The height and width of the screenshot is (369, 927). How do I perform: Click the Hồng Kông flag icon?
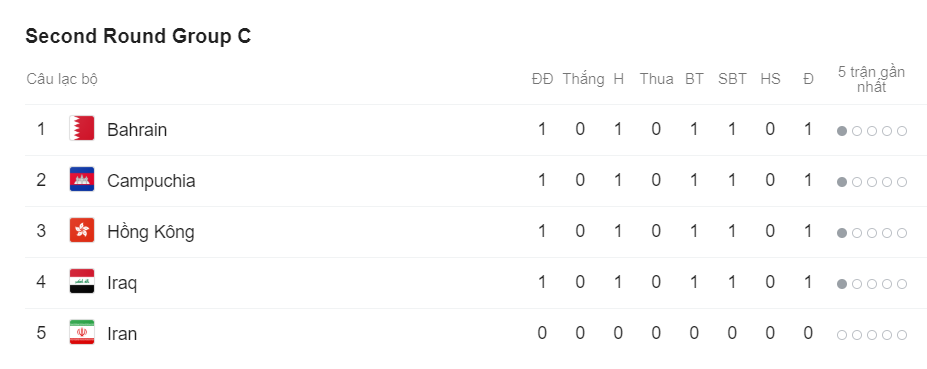[x=82, y=230]
